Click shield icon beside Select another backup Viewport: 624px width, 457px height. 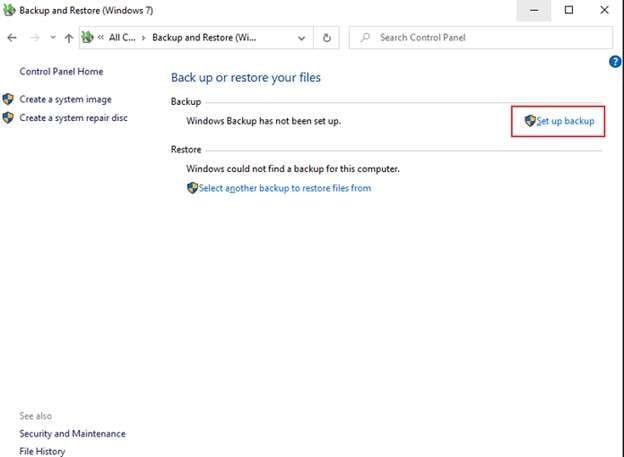pyautogui.click(x=193, y=187)
